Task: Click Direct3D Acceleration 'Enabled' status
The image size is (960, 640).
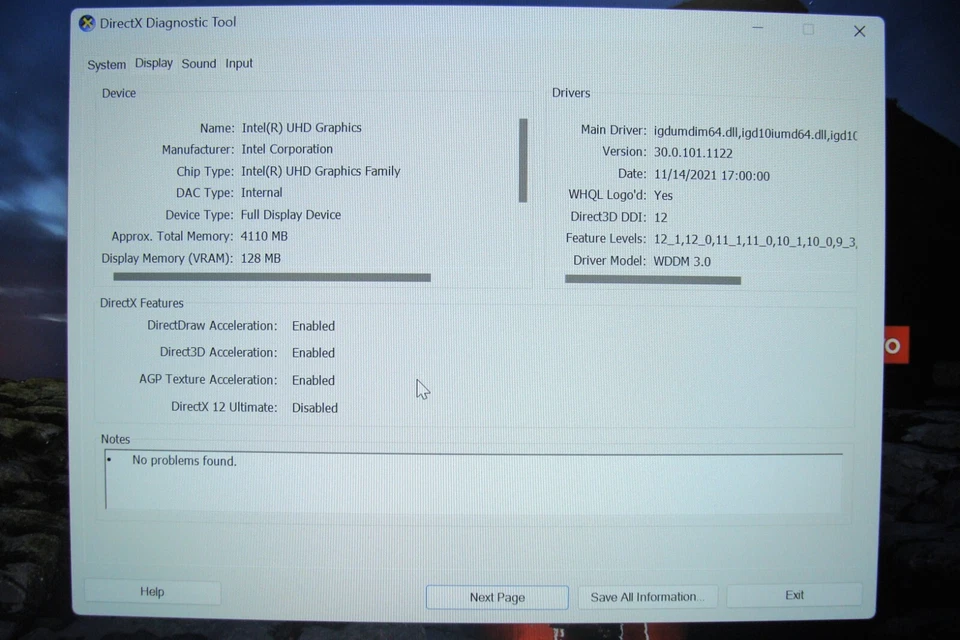Action: pyautogui.click(x=313, y=353)
